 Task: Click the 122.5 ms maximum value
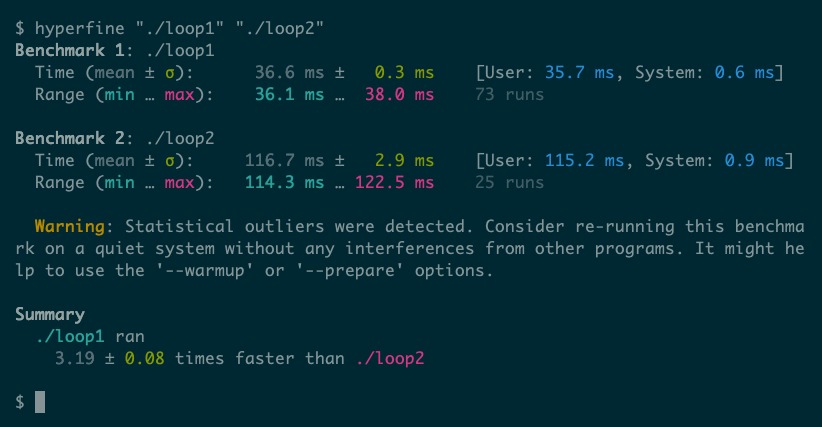tap(395, 182)
